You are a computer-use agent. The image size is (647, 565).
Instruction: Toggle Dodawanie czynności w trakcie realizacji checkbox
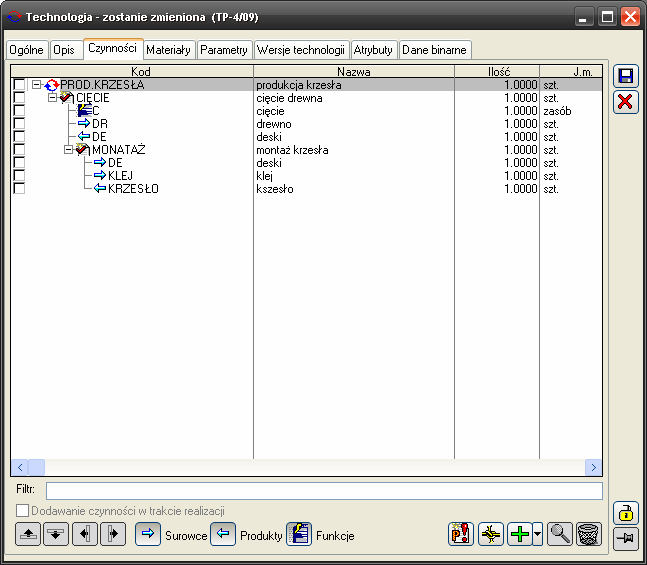click(x=22, y=511)
